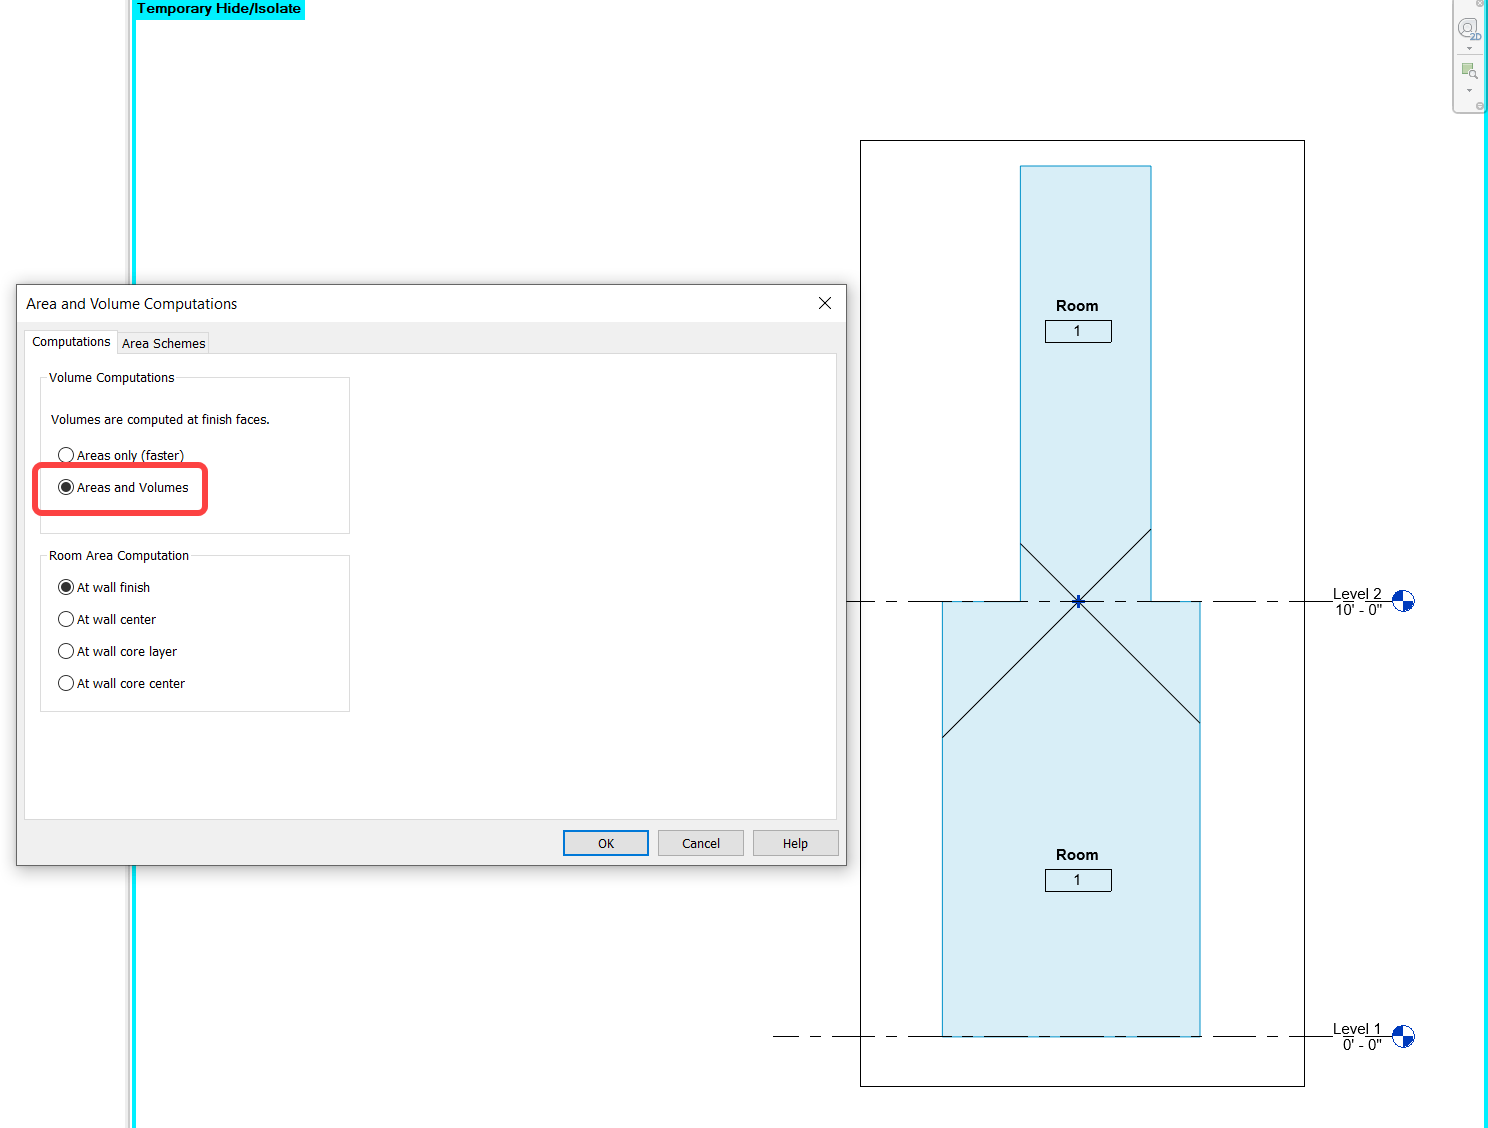This screenshot has height=1128, width=1488.
Task: Click the upper Room tag crossing marker
Action: (1078, 602)
